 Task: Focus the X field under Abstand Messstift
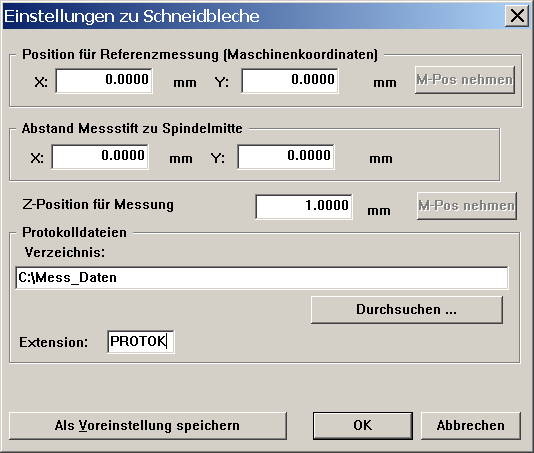(x=100, y=156)
